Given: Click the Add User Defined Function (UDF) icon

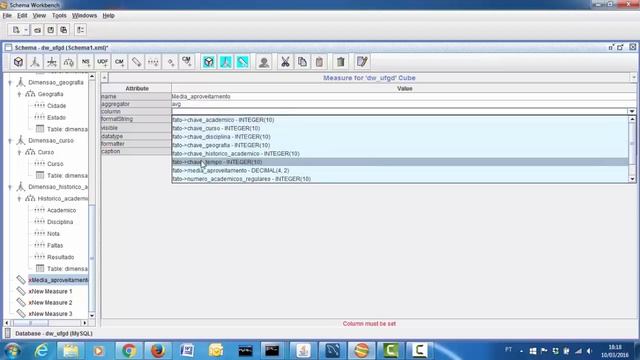Looking at the screenshot, I should (102, 62).
